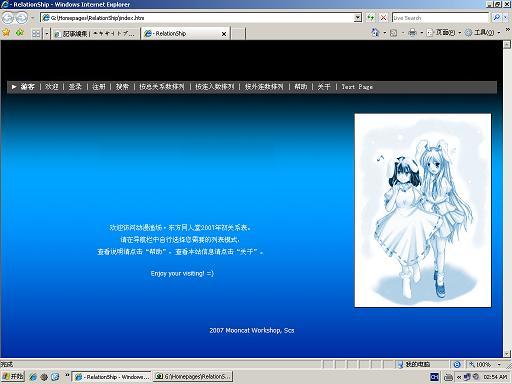This screenshot has width=512, height=384.
Task: Expand the address bar history dropdown
Action: tap(358, 18)
